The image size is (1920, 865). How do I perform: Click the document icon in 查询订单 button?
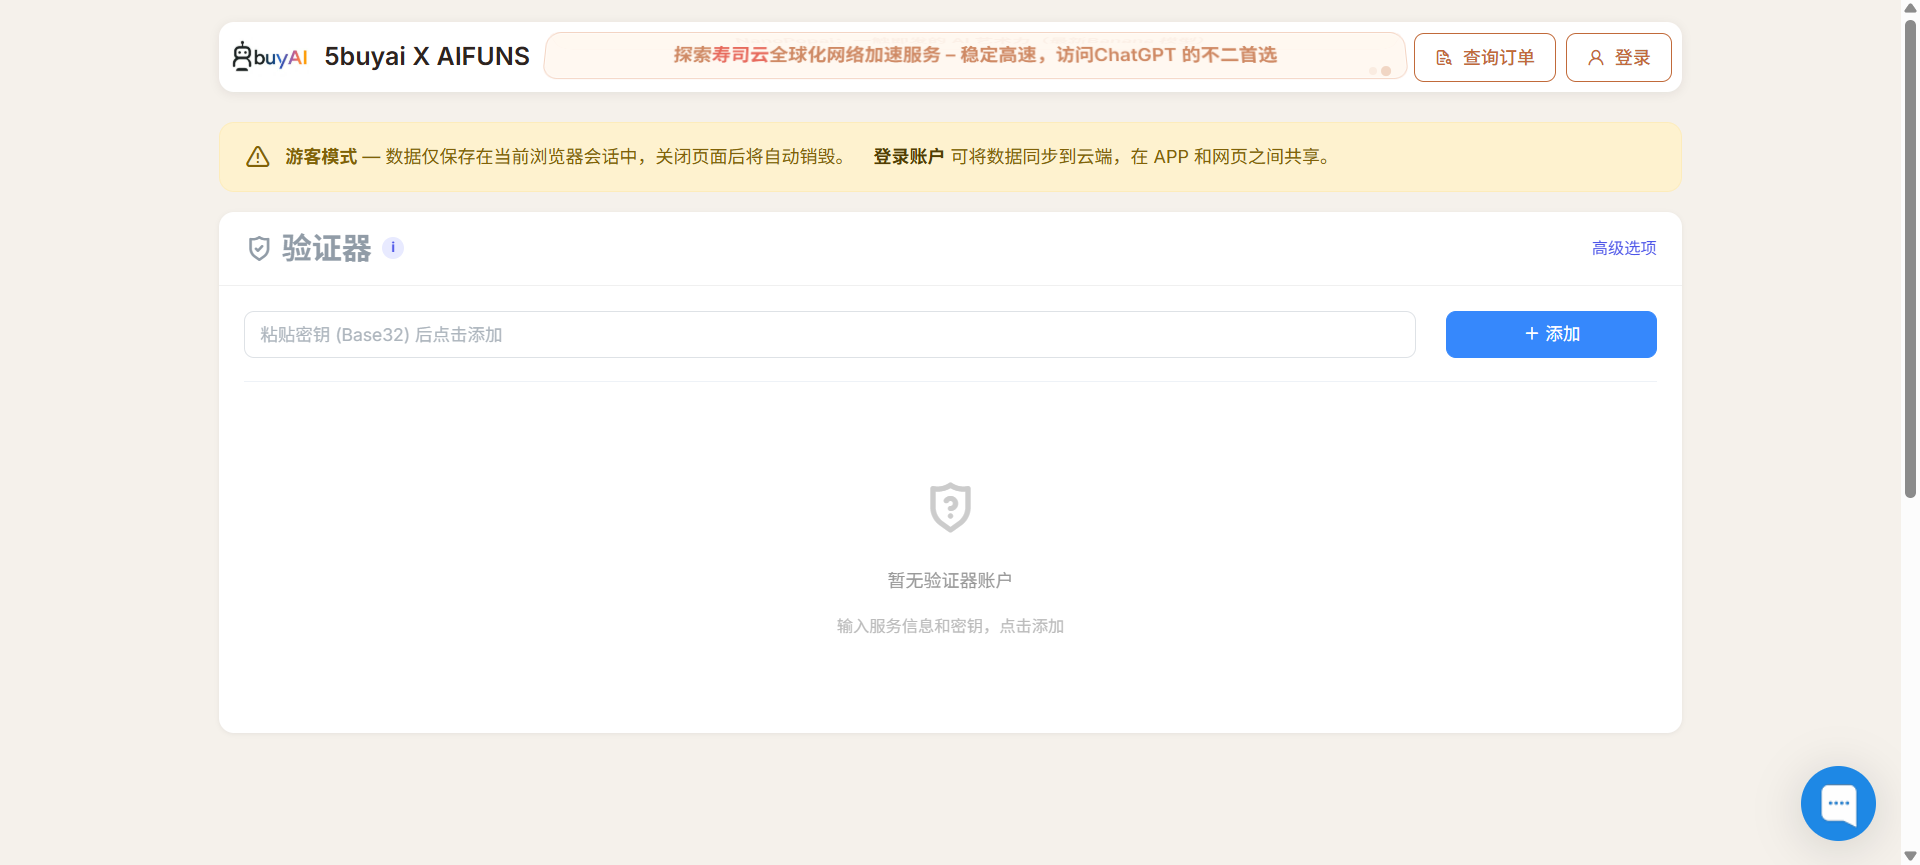pos(1444,58)
